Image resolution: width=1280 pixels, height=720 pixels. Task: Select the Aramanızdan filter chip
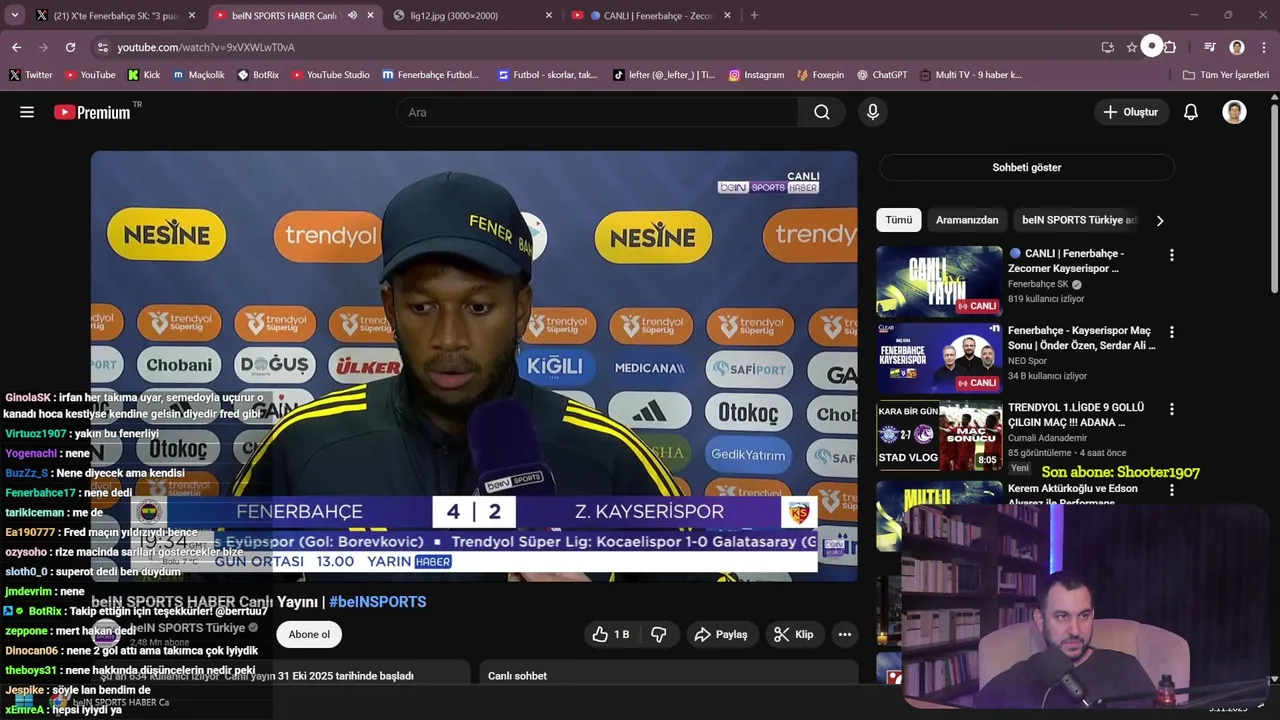click(x=967, y=220)
